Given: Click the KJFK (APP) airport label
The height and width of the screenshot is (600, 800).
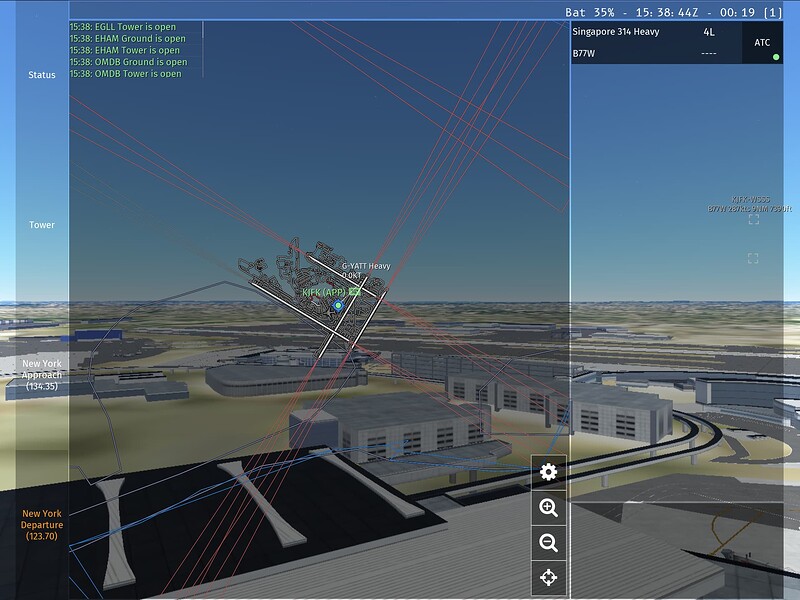Looking at the screenshot, I should 324,292.
